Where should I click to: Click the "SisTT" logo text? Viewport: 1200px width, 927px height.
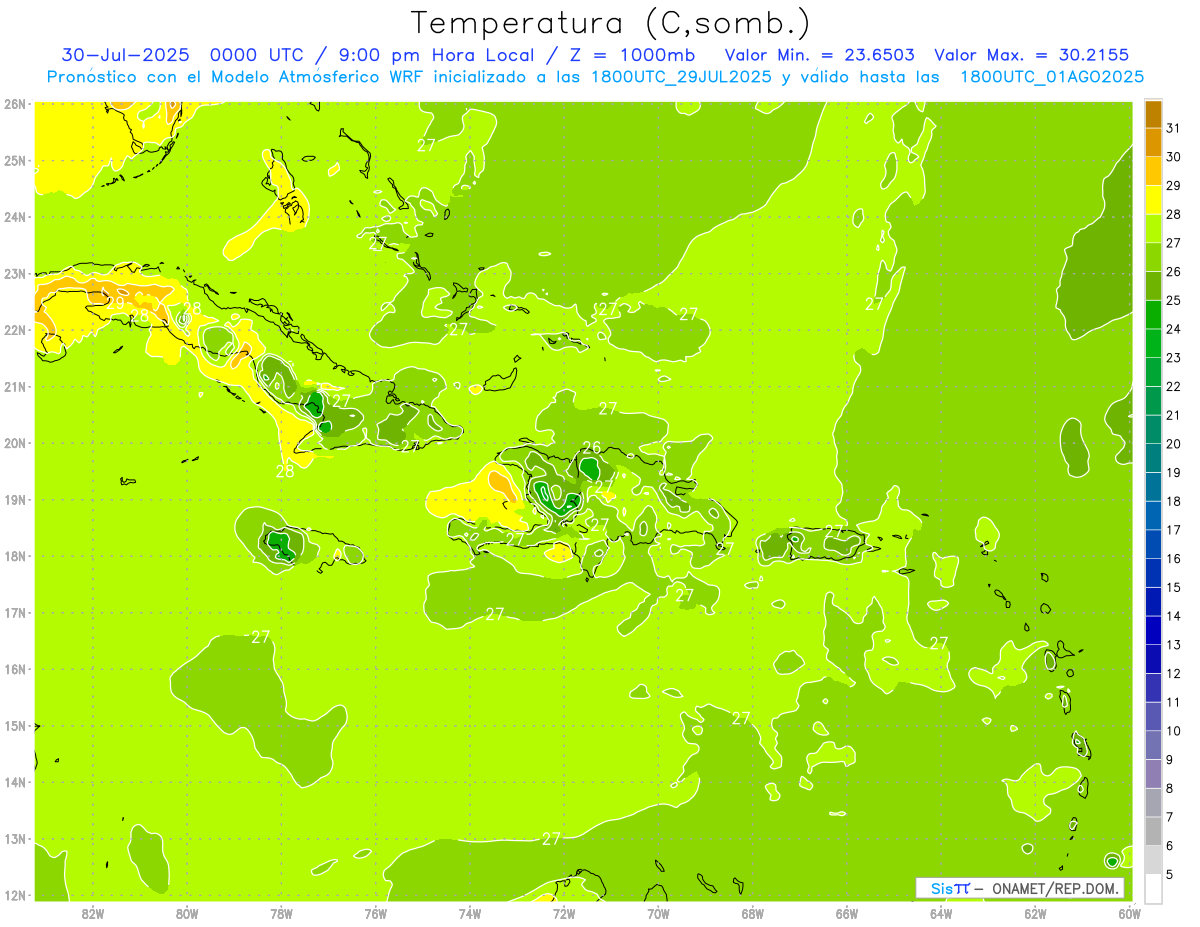point(950,888)
